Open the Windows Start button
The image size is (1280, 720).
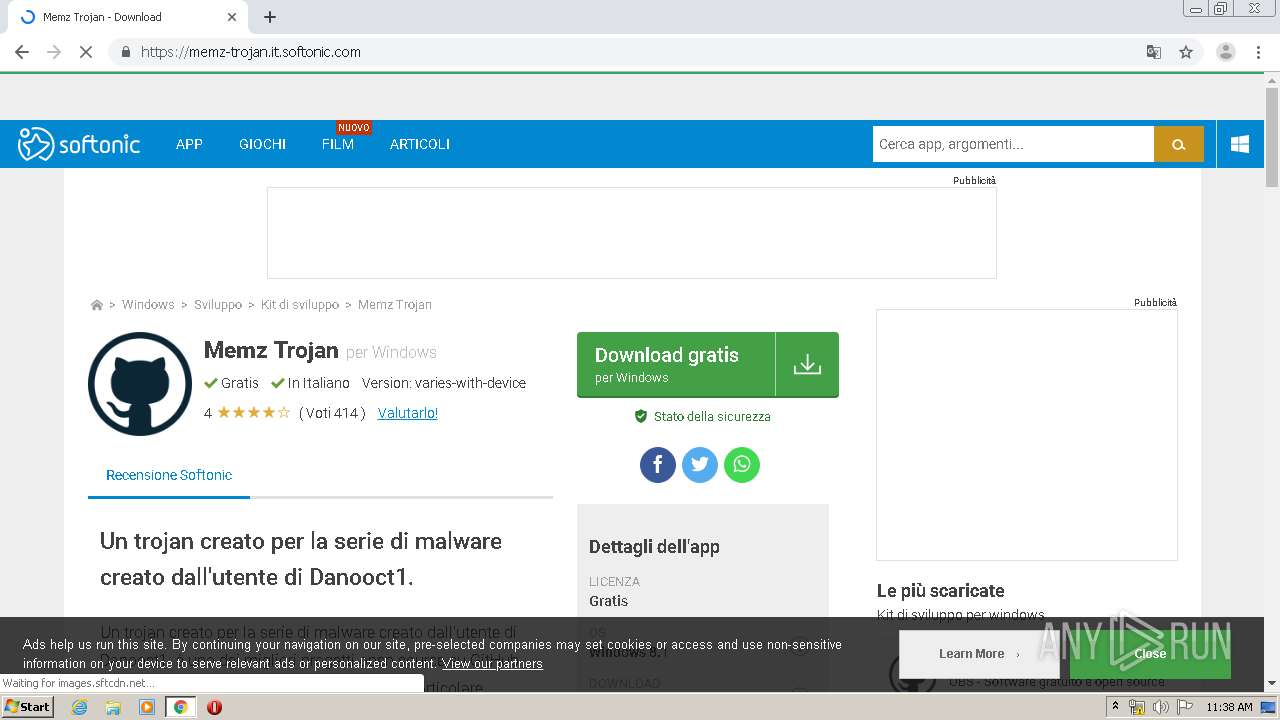[x=28, y=707]
